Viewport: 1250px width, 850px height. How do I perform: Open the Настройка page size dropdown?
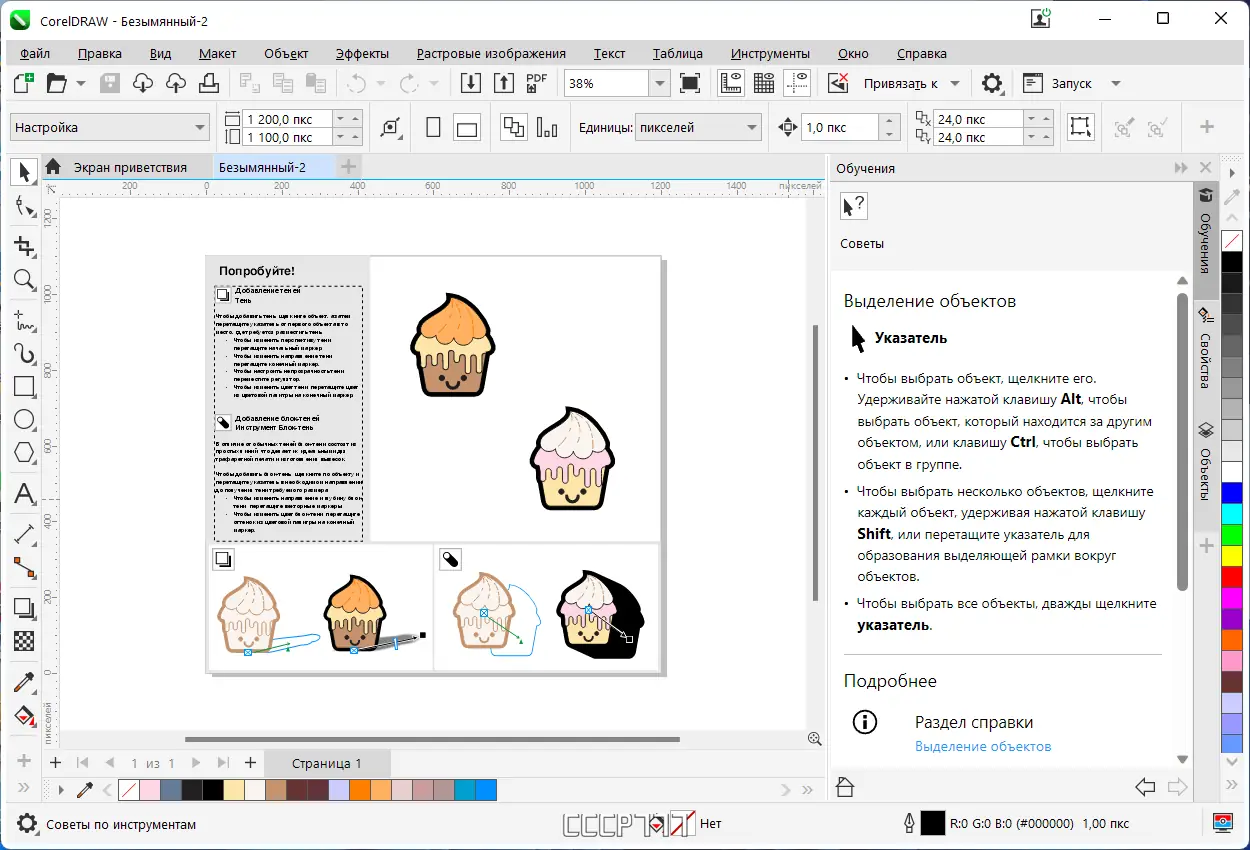(200, 127)
